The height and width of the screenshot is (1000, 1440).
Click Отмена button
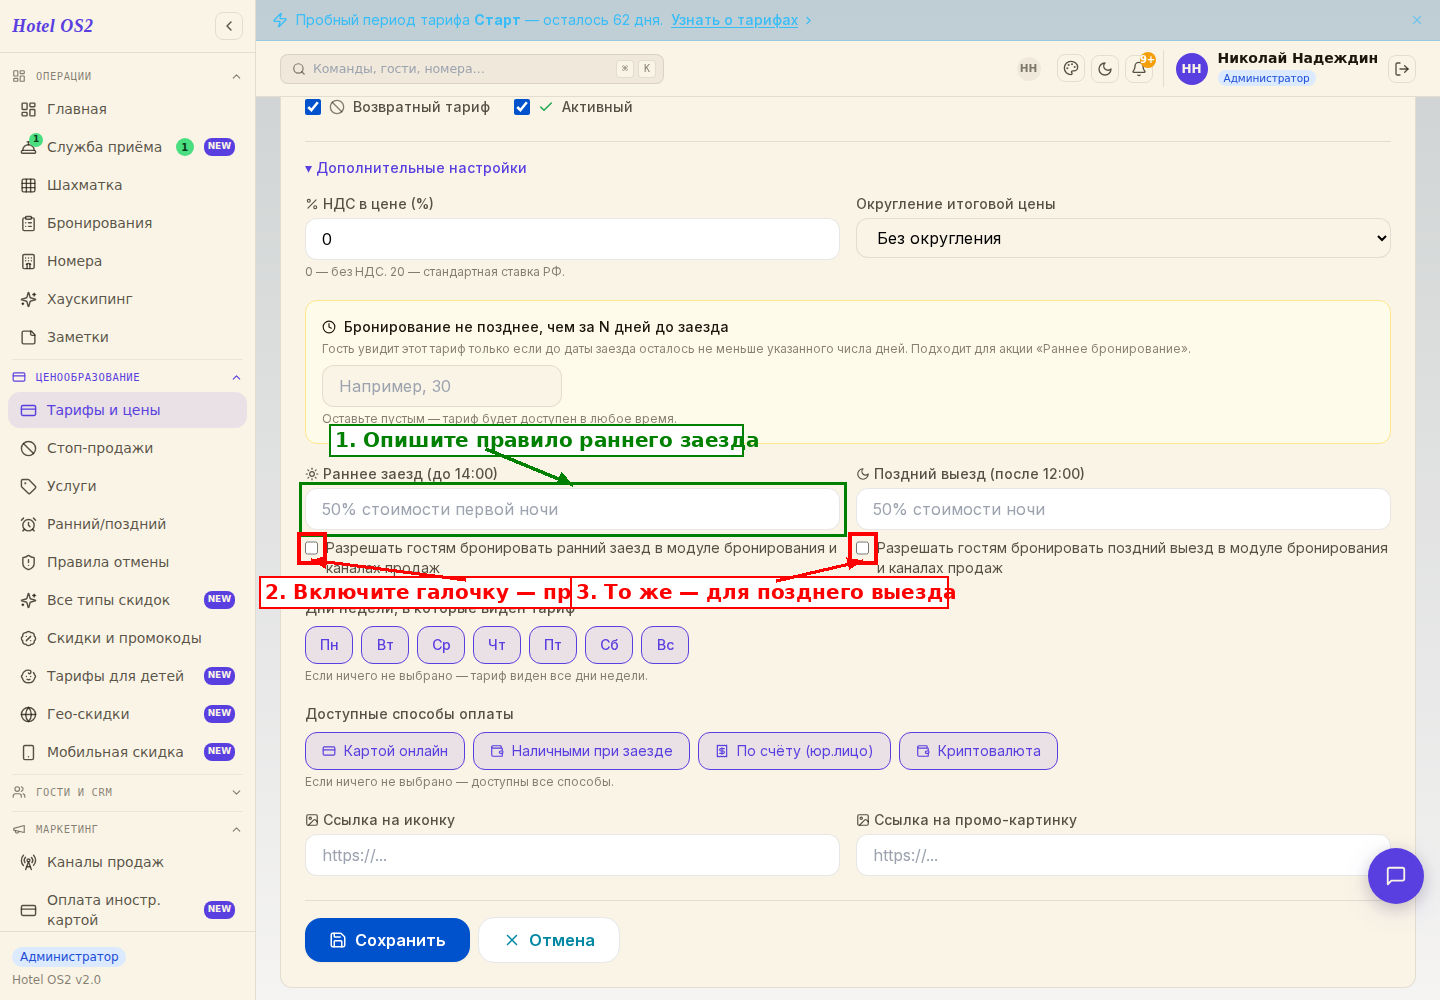tap(549, 940)
